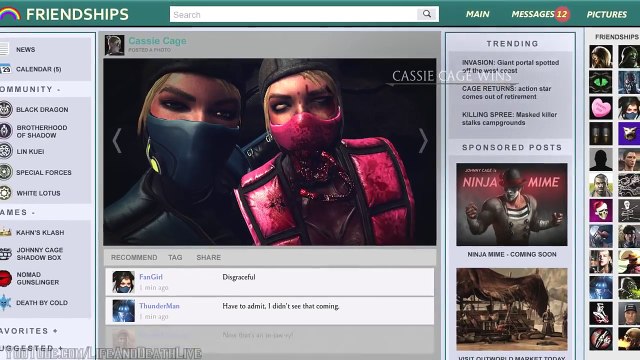Open the PICTURES tab
This screenshot has width=640, height=360.
(x=607, y=14)
